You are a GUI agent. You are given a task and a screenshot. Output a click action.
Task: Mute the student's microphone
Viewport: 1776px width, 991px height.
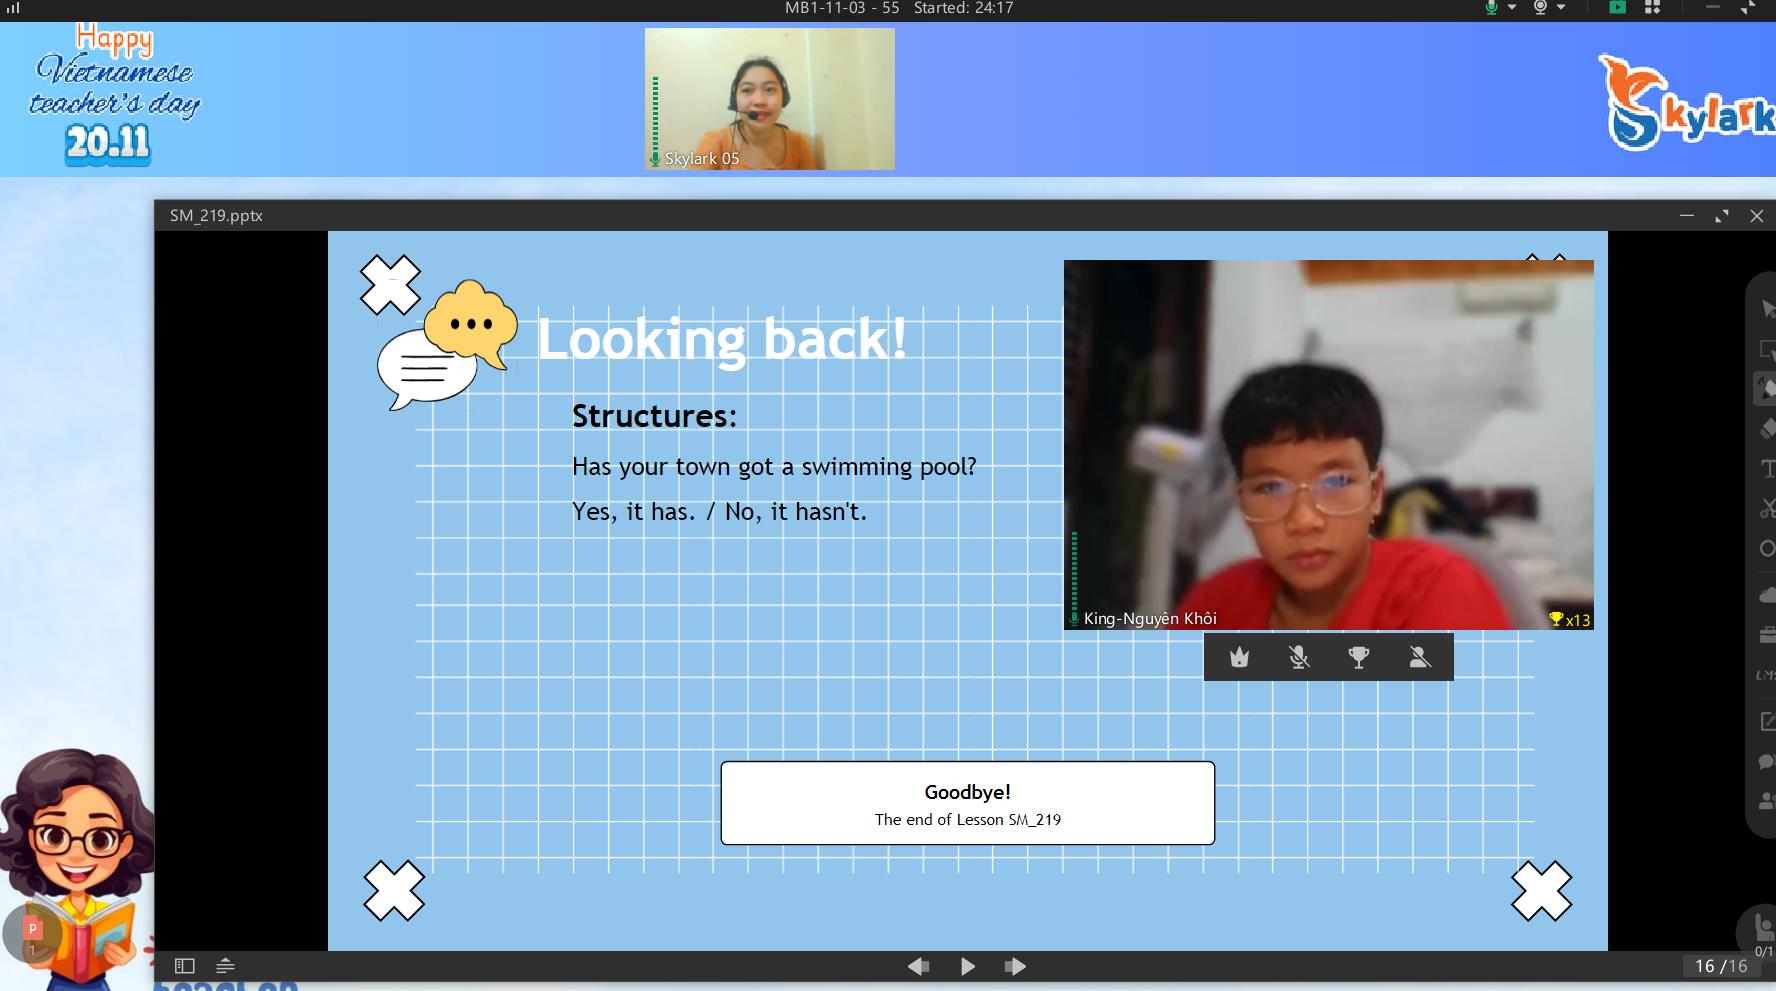pyautogui.click(x=1298, y=657)
